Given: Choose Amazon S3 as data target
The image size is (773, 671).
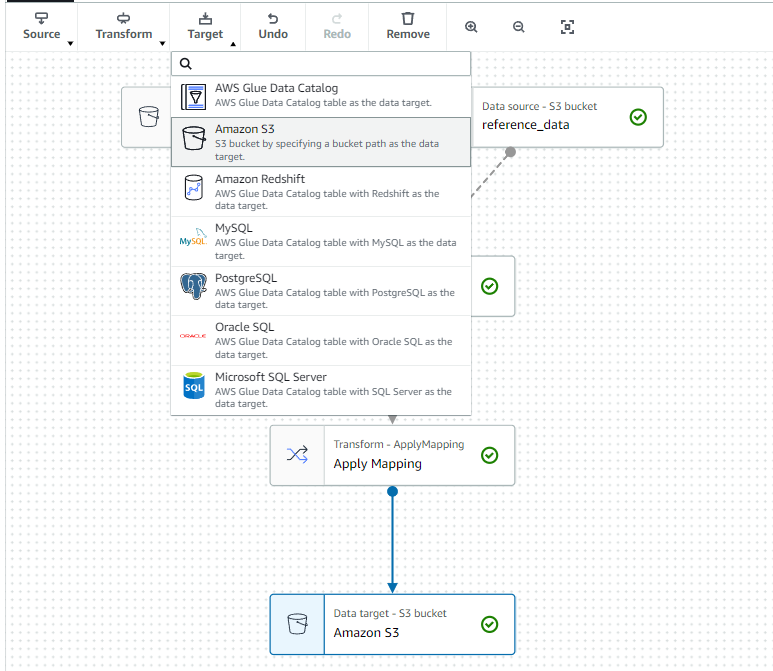Looking at the screenshot, I should click(321, 142).
